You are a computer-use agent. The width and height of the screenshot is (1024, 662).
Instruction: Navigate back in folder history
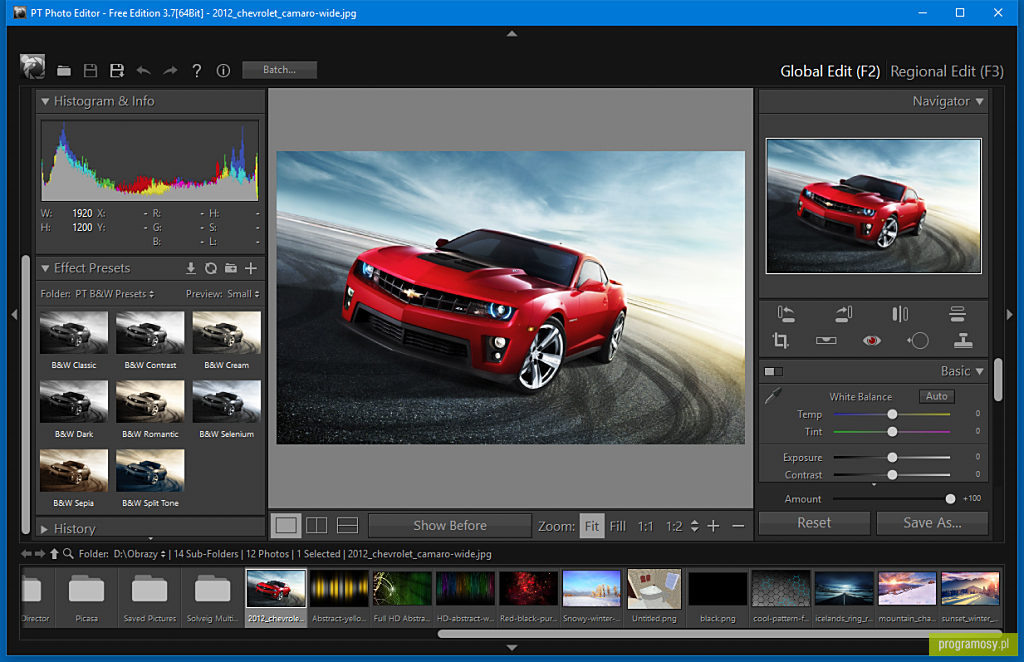pos(26,554)
